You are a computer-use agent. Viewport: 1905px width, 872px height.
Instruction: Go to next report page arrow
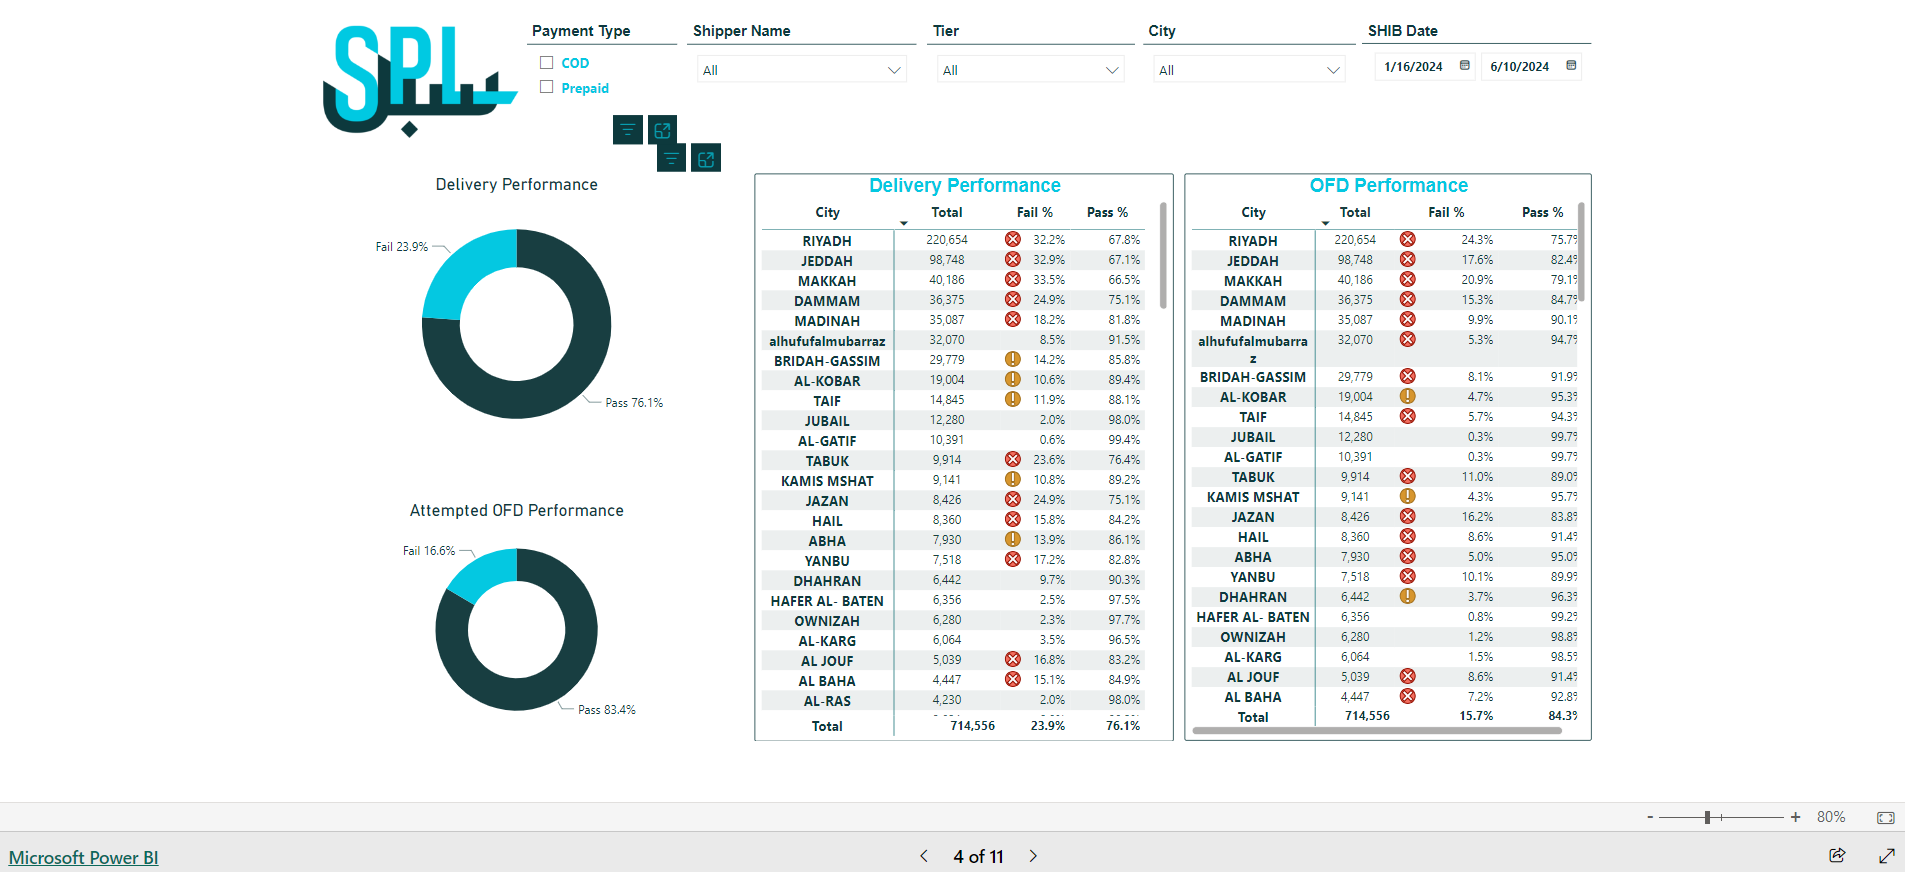coord(1033,856)
